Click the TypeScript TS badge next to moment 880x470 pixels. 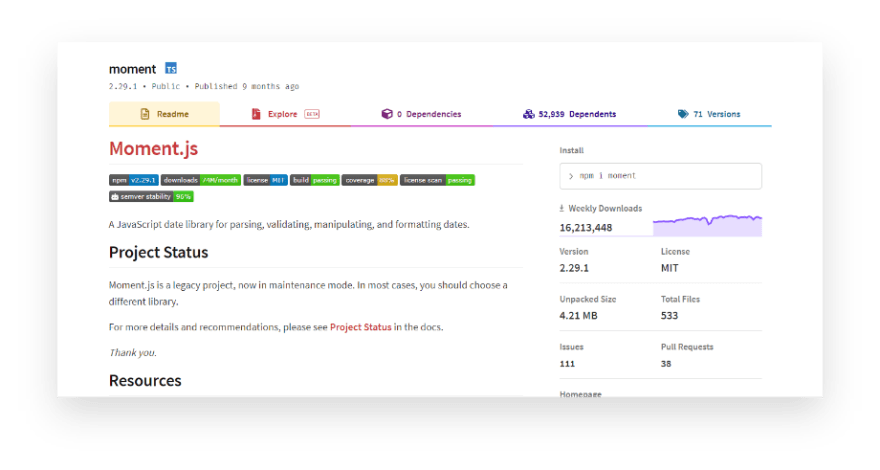point(171,69)
